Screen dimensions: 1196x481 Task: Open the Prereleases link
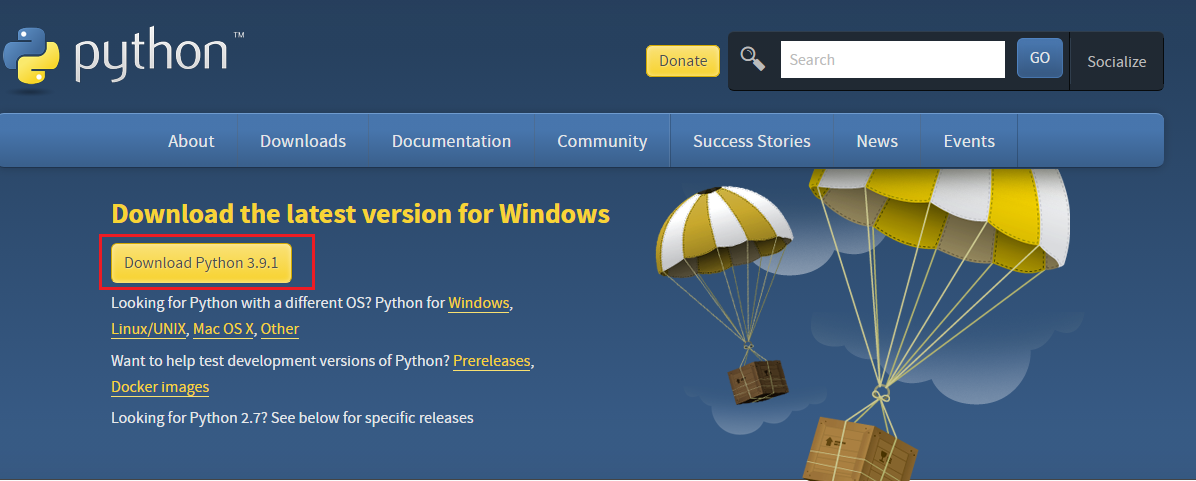pyautogui.click(x=491, y=361)
